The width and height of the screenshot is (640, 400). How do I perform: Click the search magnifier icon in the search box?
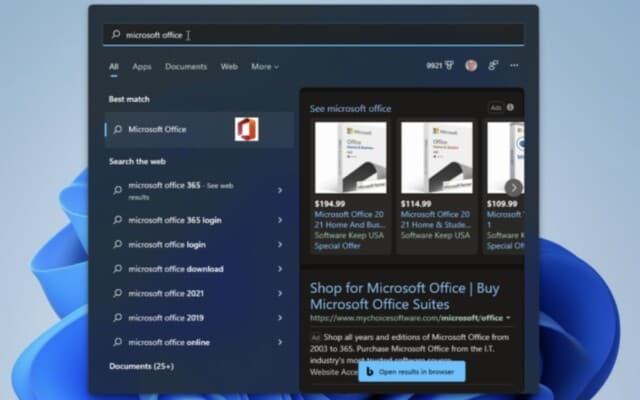tap(116, 34)
